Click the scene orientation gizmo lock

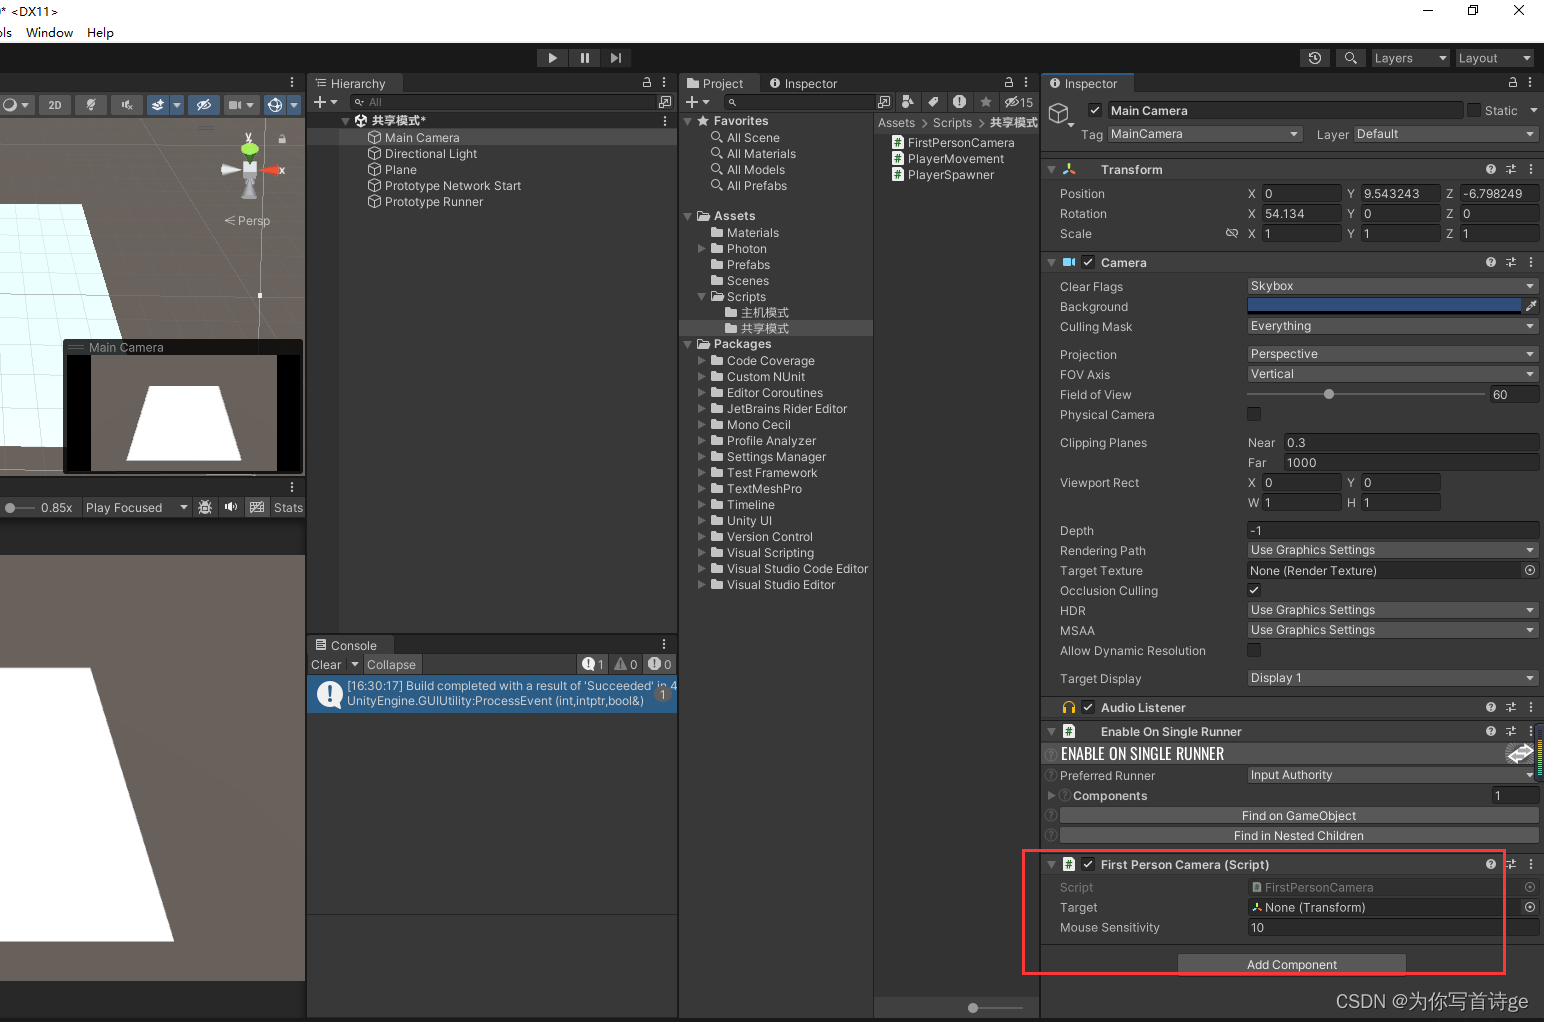[282, 139]
